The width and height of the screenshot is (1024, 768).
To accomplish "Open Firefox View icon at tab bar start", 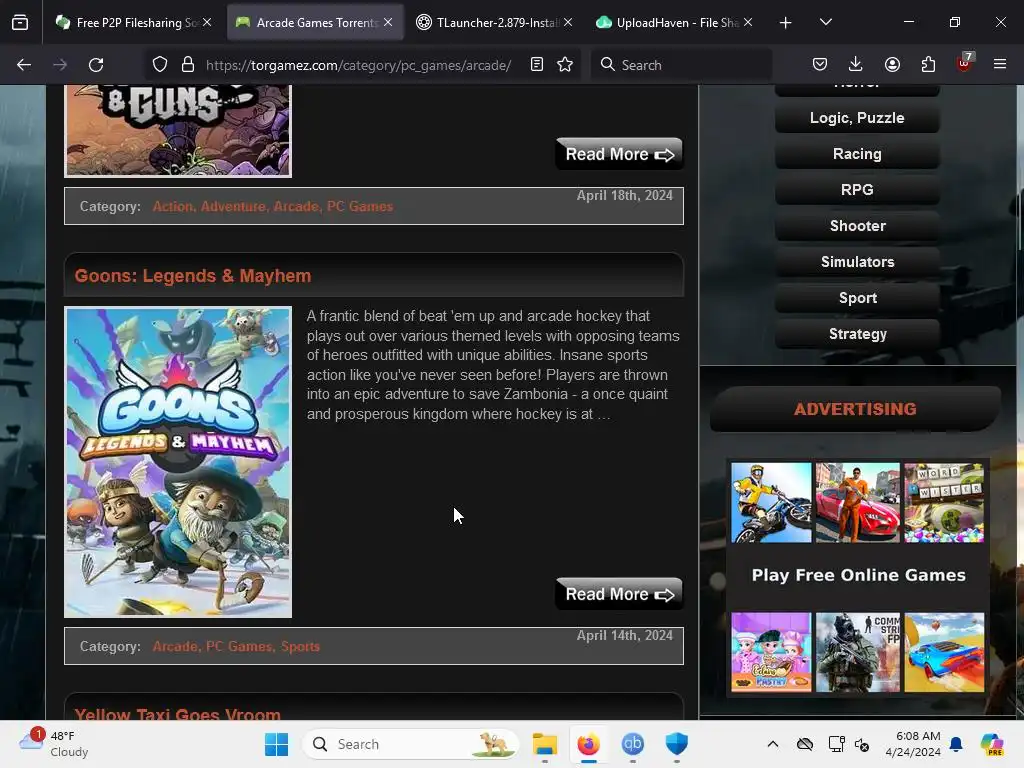I will point(20,22).
